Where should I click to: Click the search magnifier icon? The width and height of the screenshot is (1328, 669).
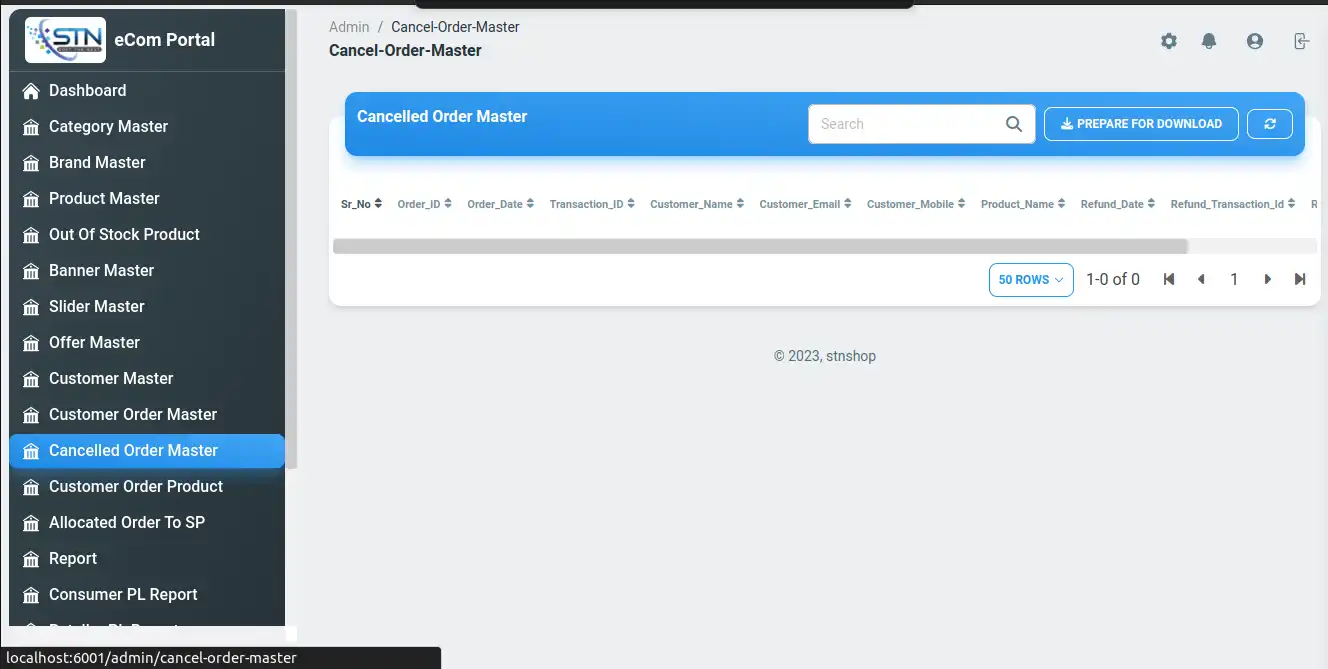click(1013, 124)
